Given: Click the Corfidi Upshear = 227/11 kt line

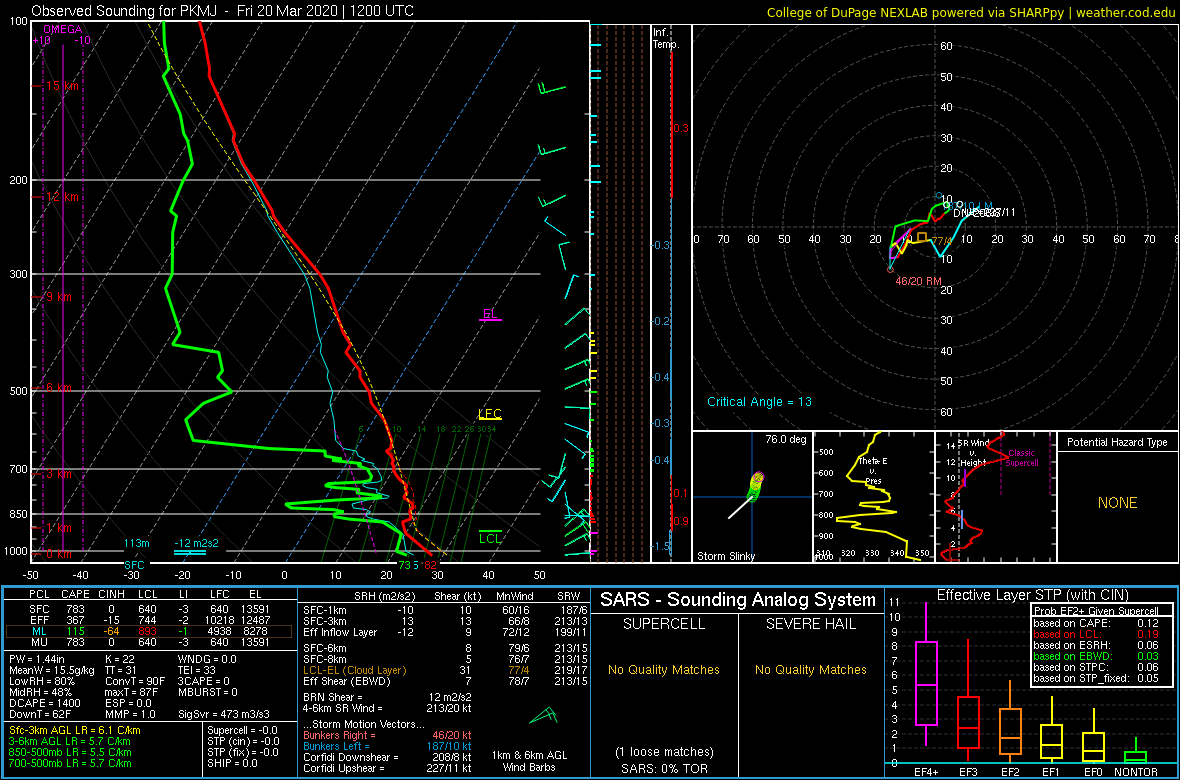Looking at the screenshot, I should click(x=386, y=769).
